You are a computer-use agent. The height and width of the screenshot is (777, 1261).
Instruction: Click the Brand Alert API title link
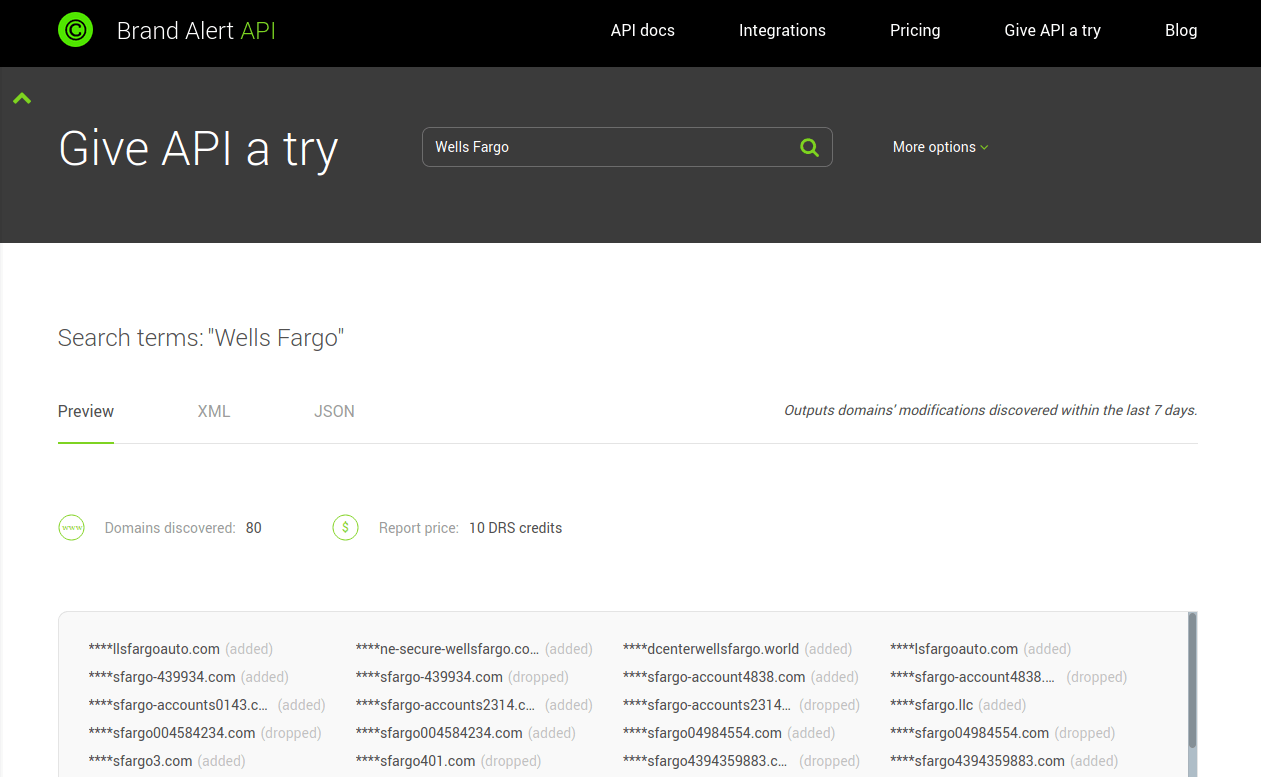[196, 30]
